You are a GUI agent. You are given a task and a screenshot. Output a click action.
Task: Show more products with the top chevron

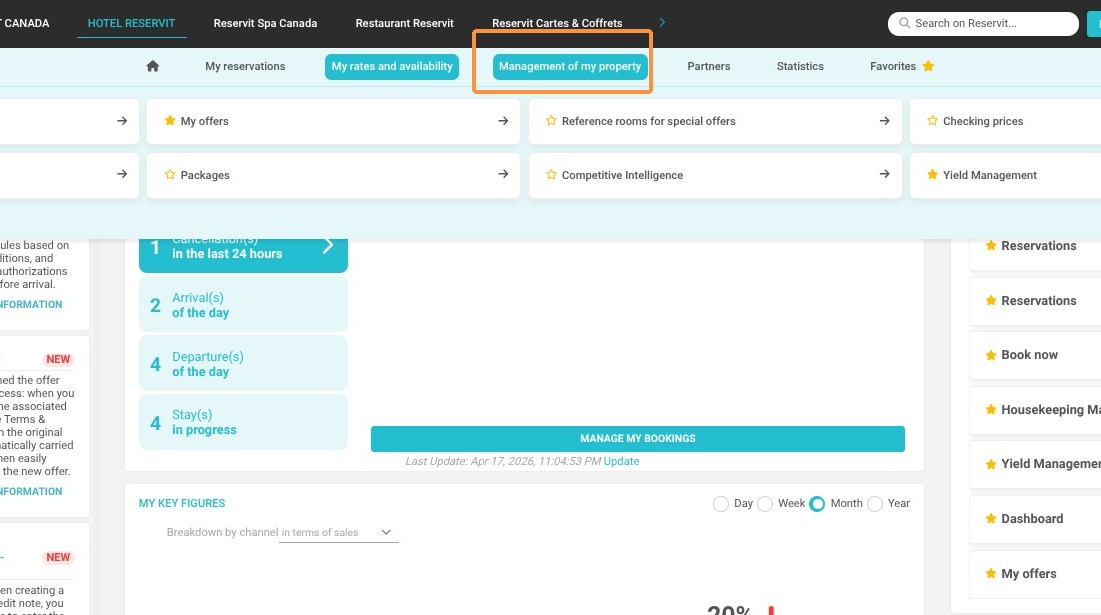coord(661,22)
